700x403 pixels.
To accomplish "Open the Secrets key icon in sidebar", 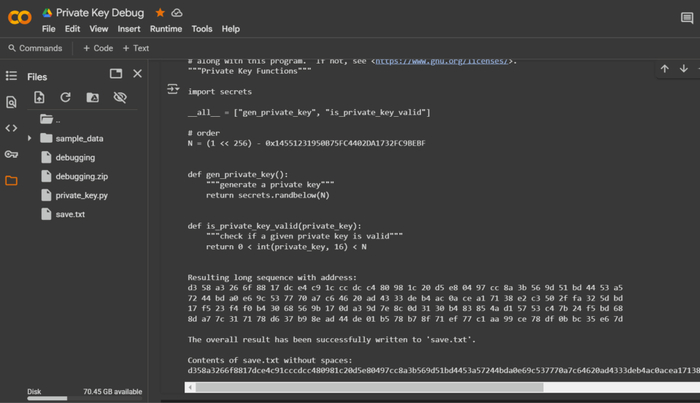I will (x=11, y=154).
